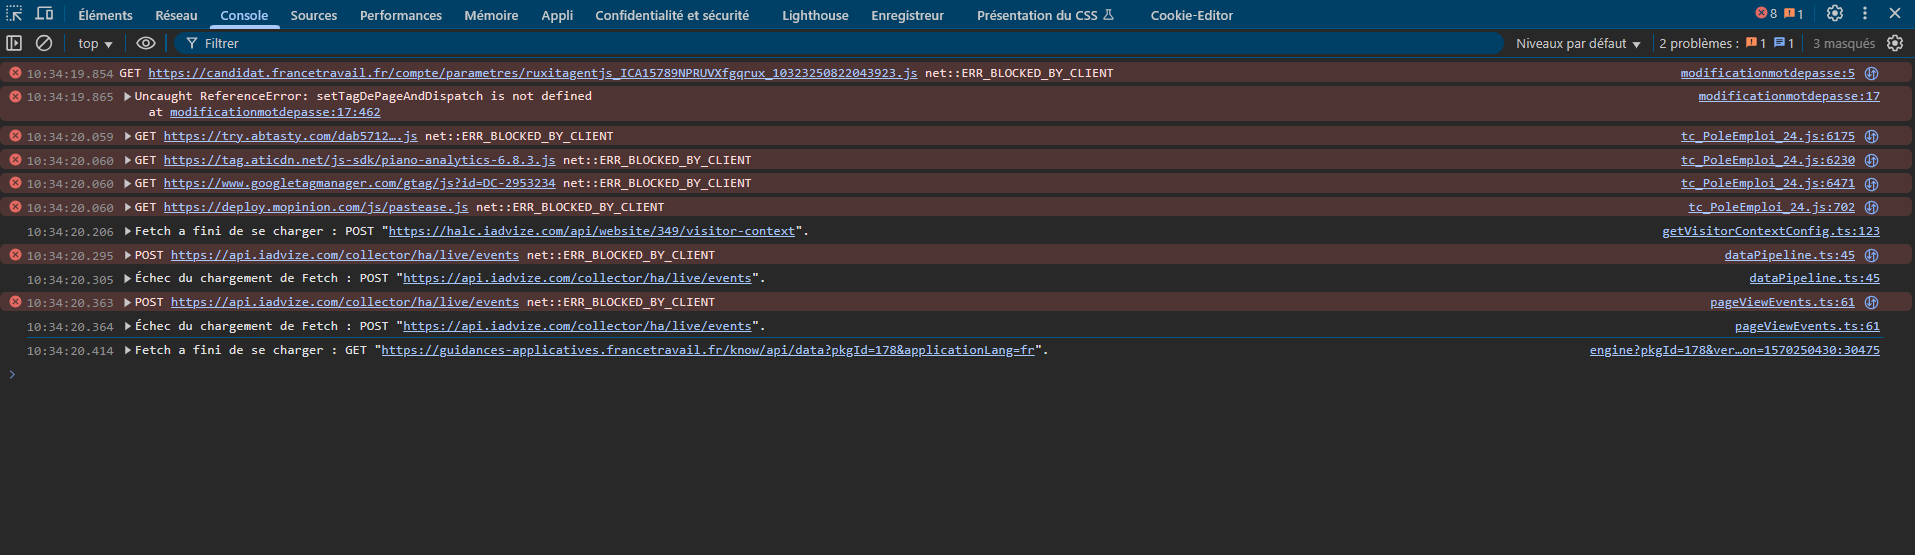Screen dimensions: 1915x555
Task: Click the flask icon beside Présentation du CSS
Action: (1108, 14)
